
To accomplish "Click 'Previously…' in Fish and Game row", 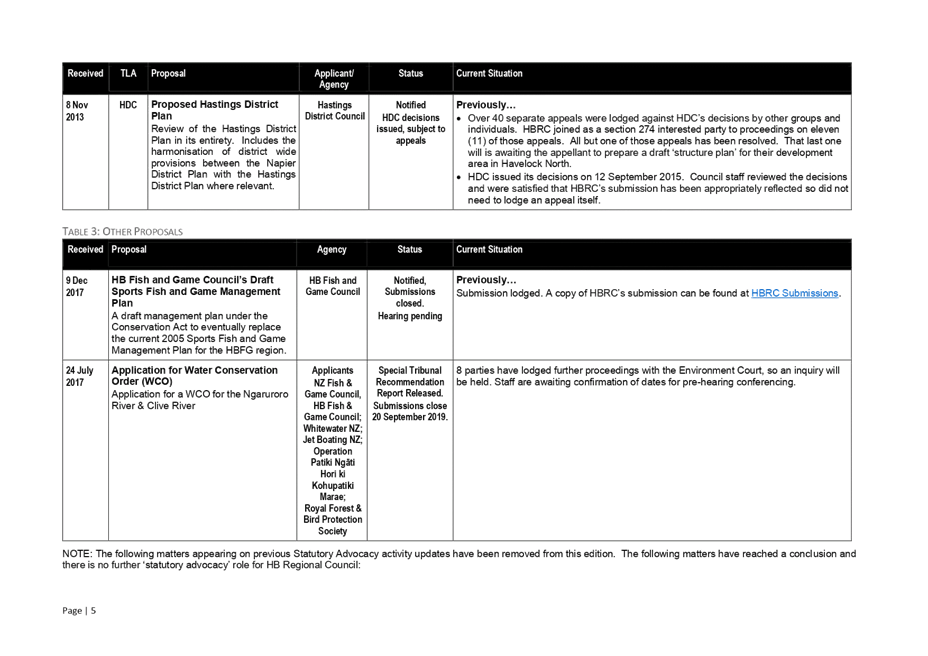I will [x=486, y=280].
